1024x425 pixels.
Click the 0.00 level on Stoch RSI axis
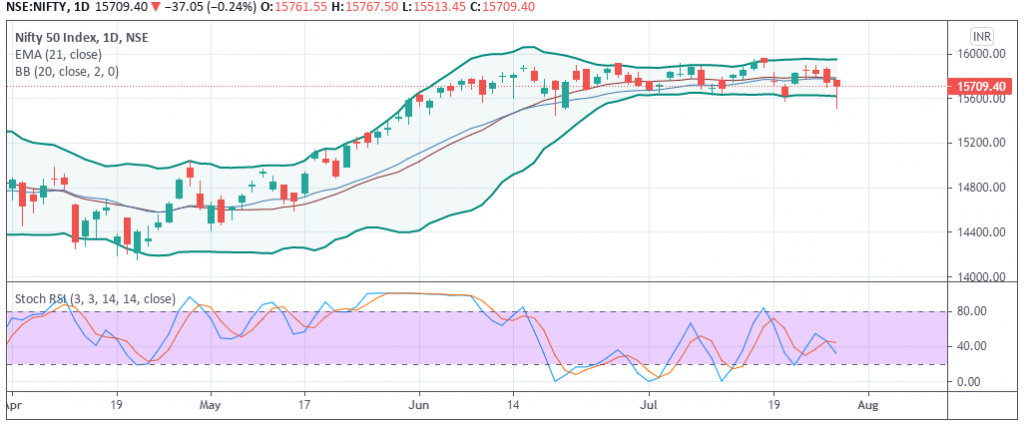point(970,382)
